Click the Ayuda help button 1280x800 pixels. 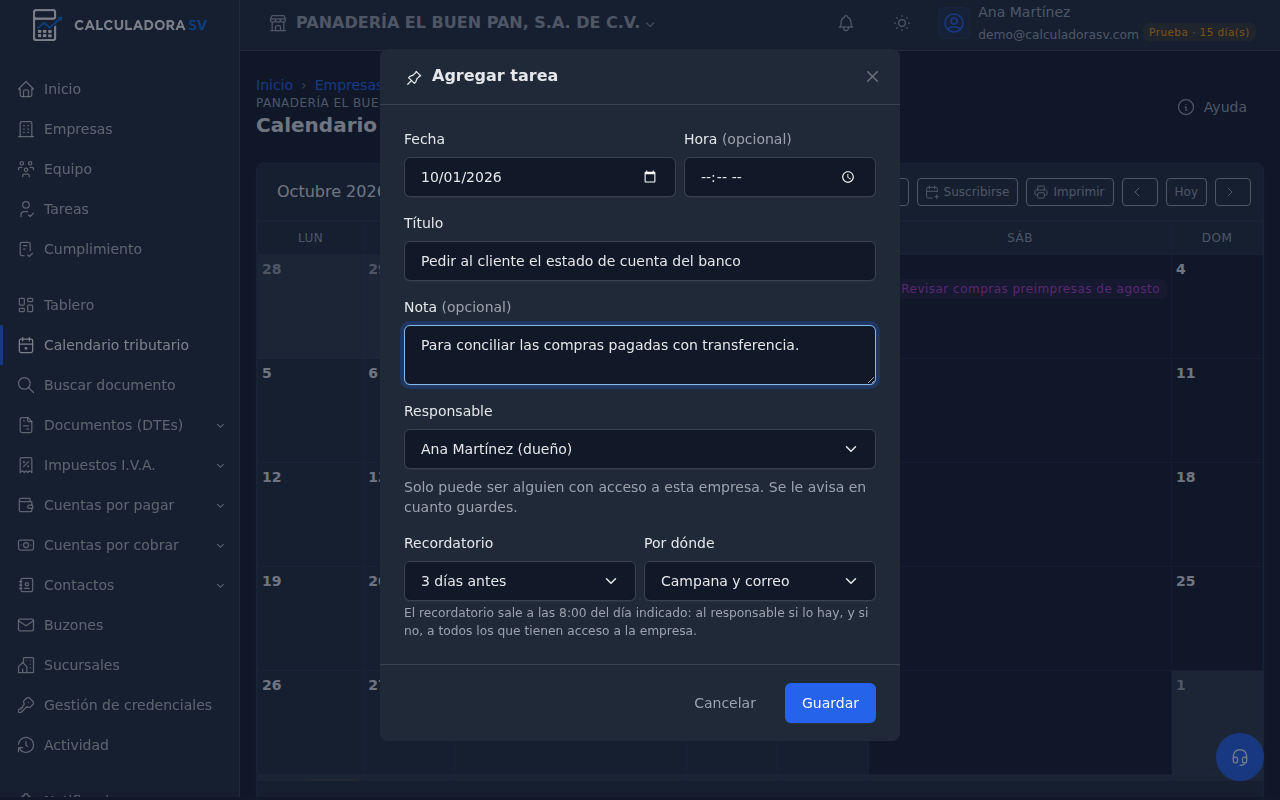1212,107
